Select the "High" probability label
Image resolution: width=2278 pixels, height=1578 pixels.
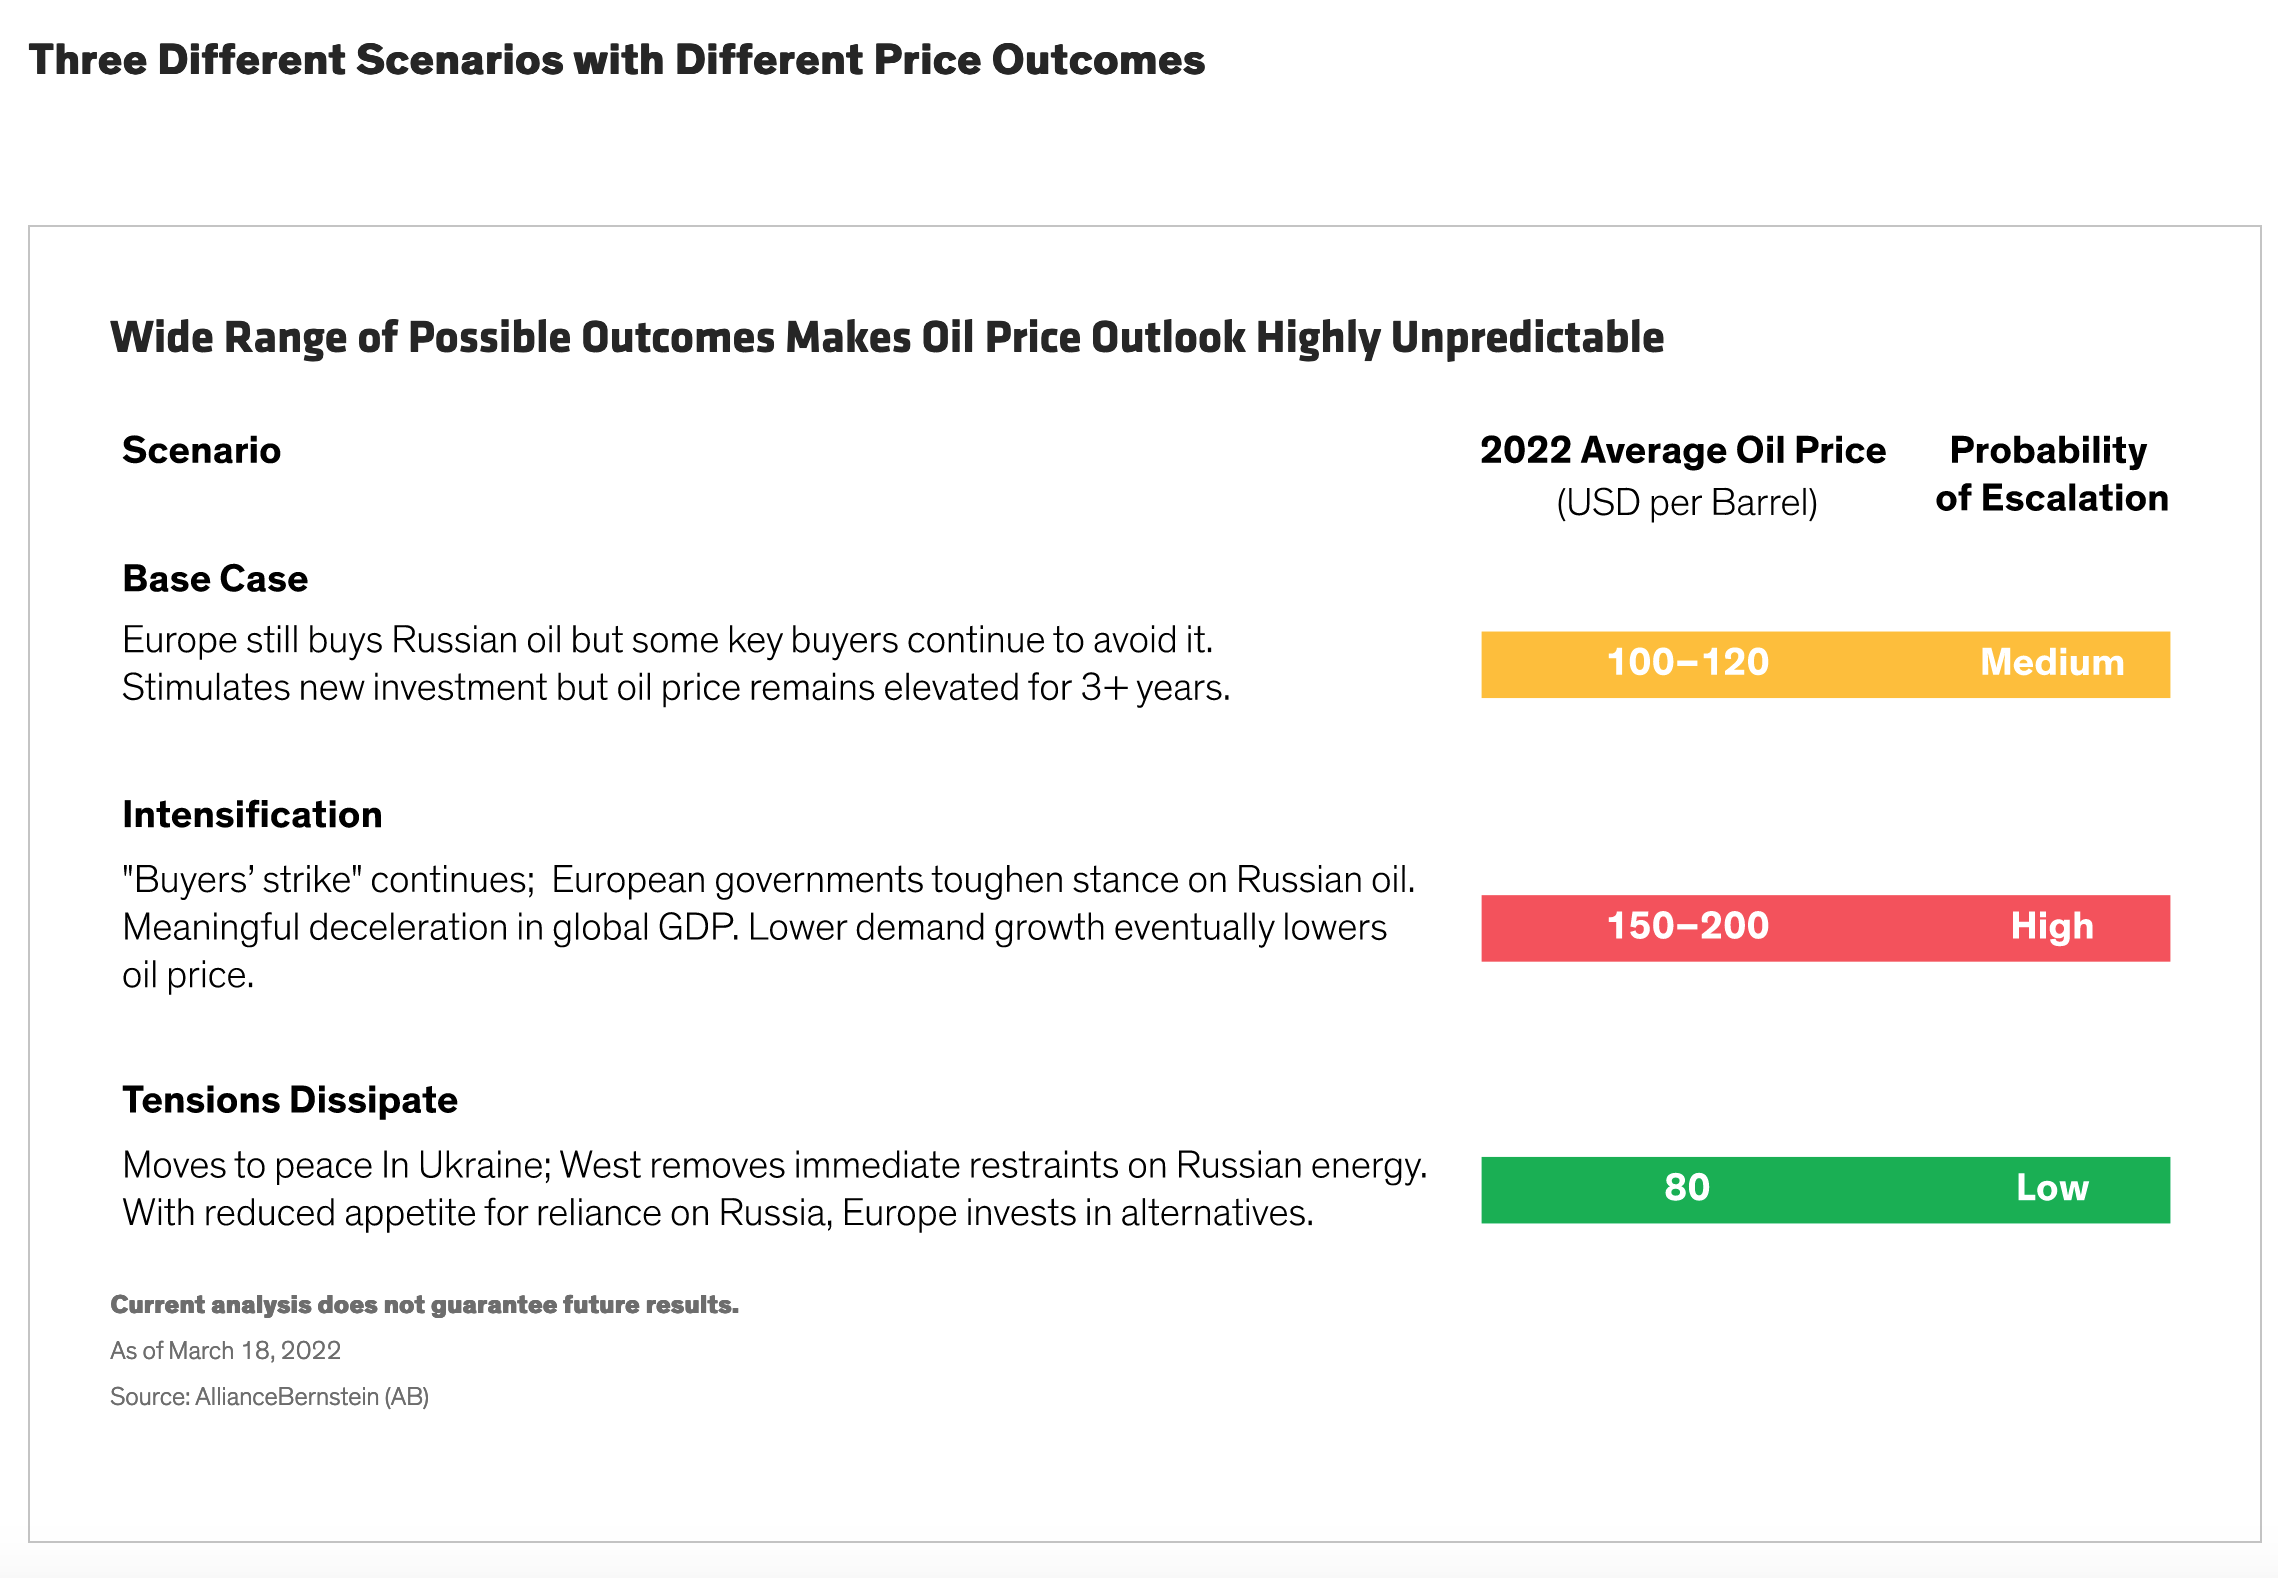click(x=2052, y=927)
